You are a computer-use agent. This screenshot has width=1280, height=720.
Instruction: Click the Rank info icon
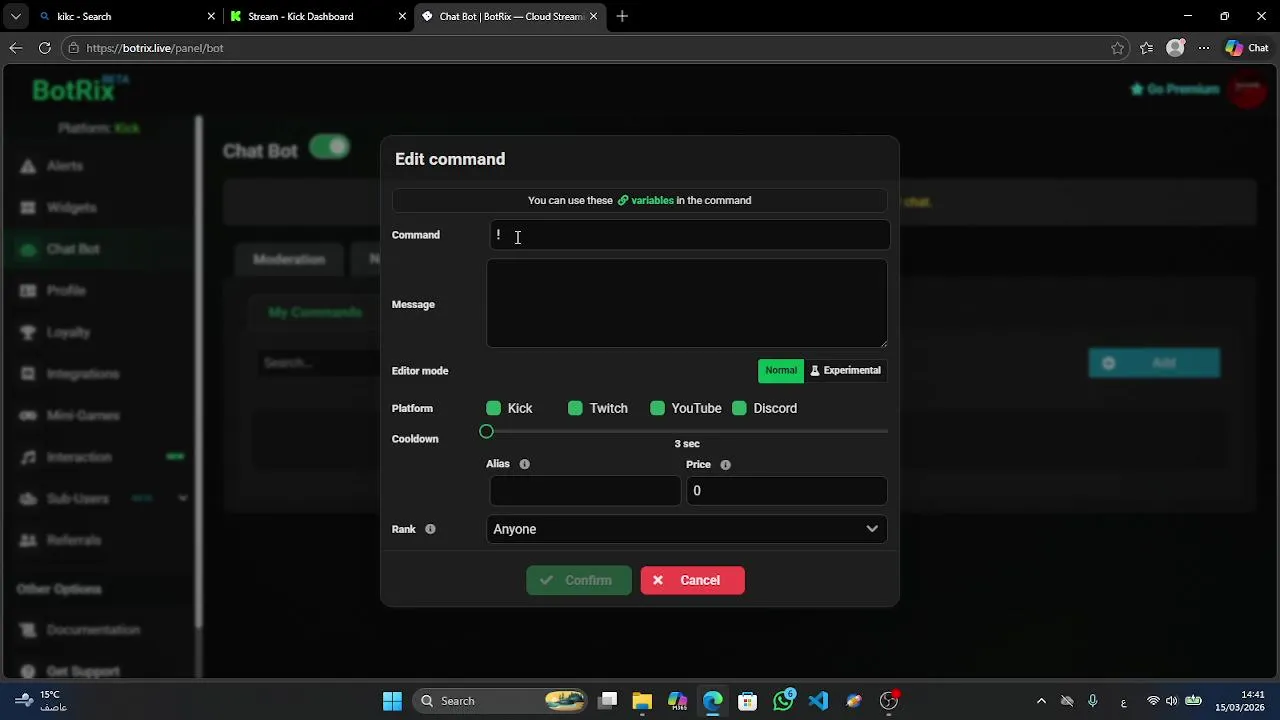(x=430, y=529)
